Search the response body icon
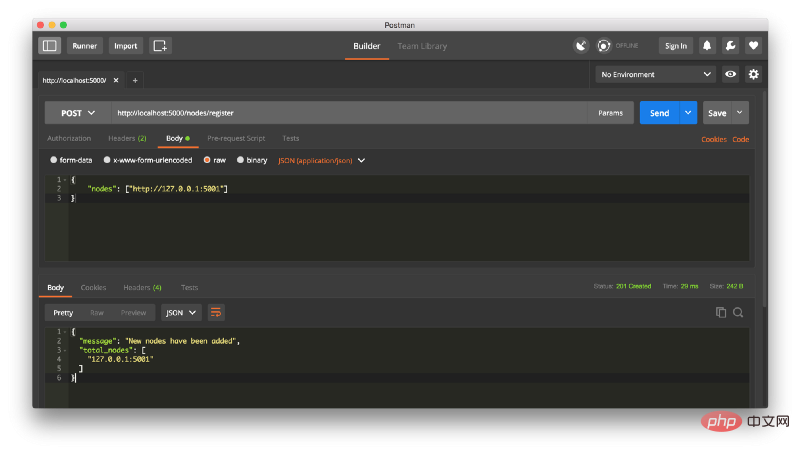 pos(738,312)
